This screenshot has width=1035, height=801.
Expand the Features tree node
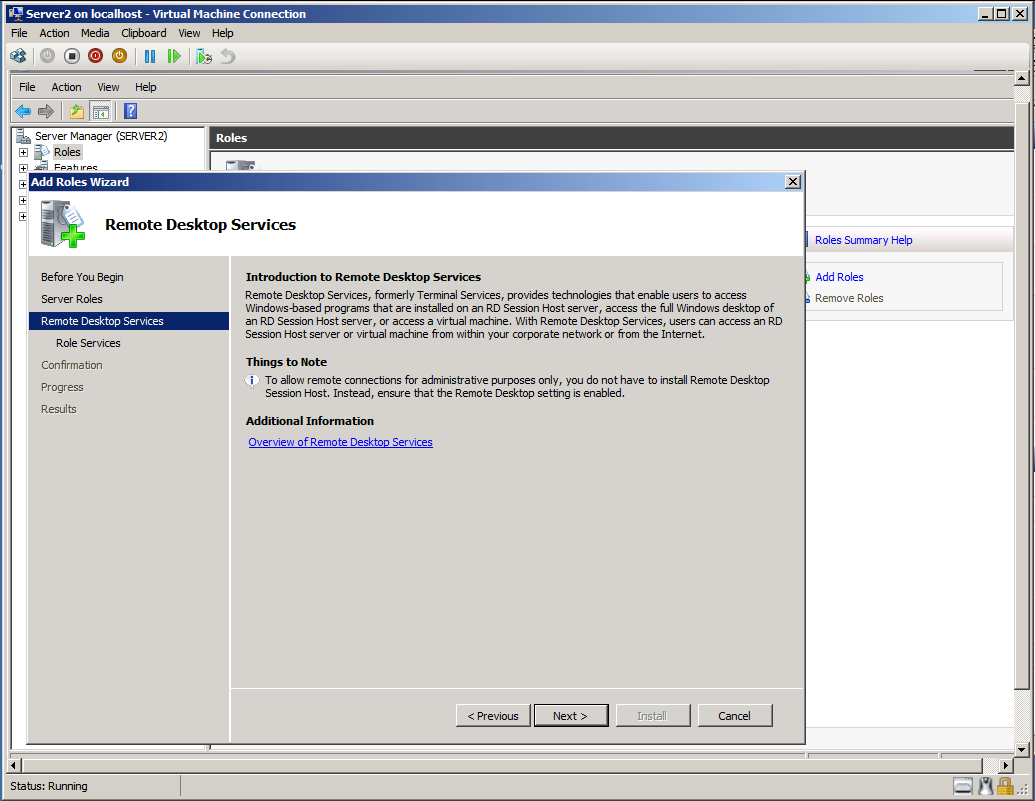click(x=23, y=168)
